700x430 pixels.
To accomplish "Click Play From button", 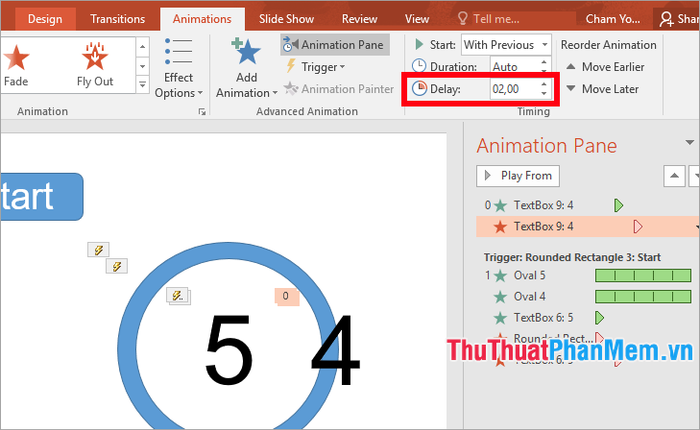I will [518, 175].
